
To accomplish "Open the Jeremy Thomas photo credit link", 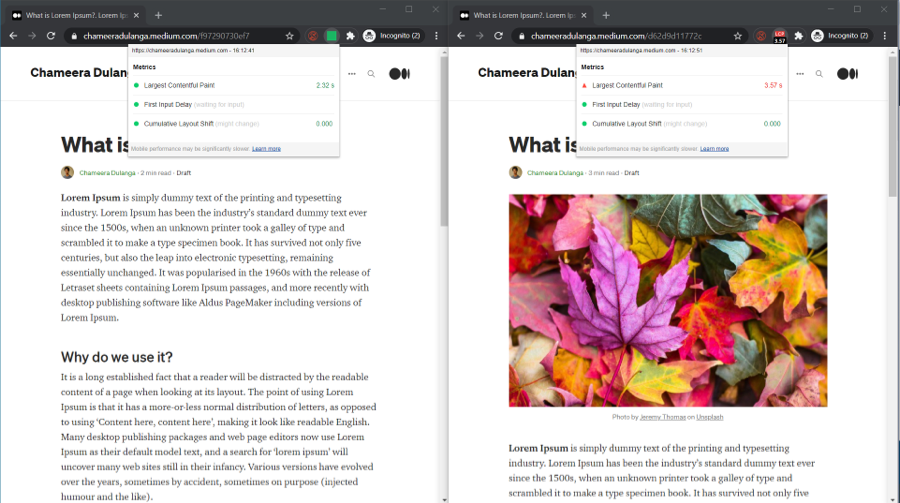I will coord(663,417).
